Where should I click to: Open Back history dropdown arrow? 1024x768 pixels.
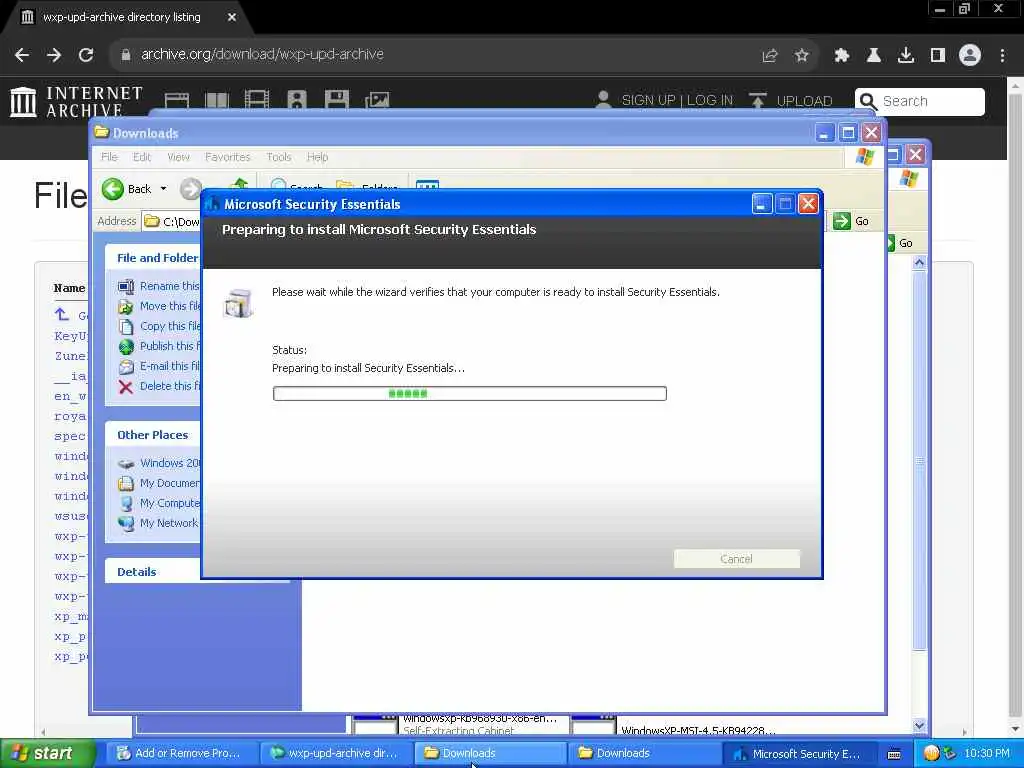pos(163,189)
